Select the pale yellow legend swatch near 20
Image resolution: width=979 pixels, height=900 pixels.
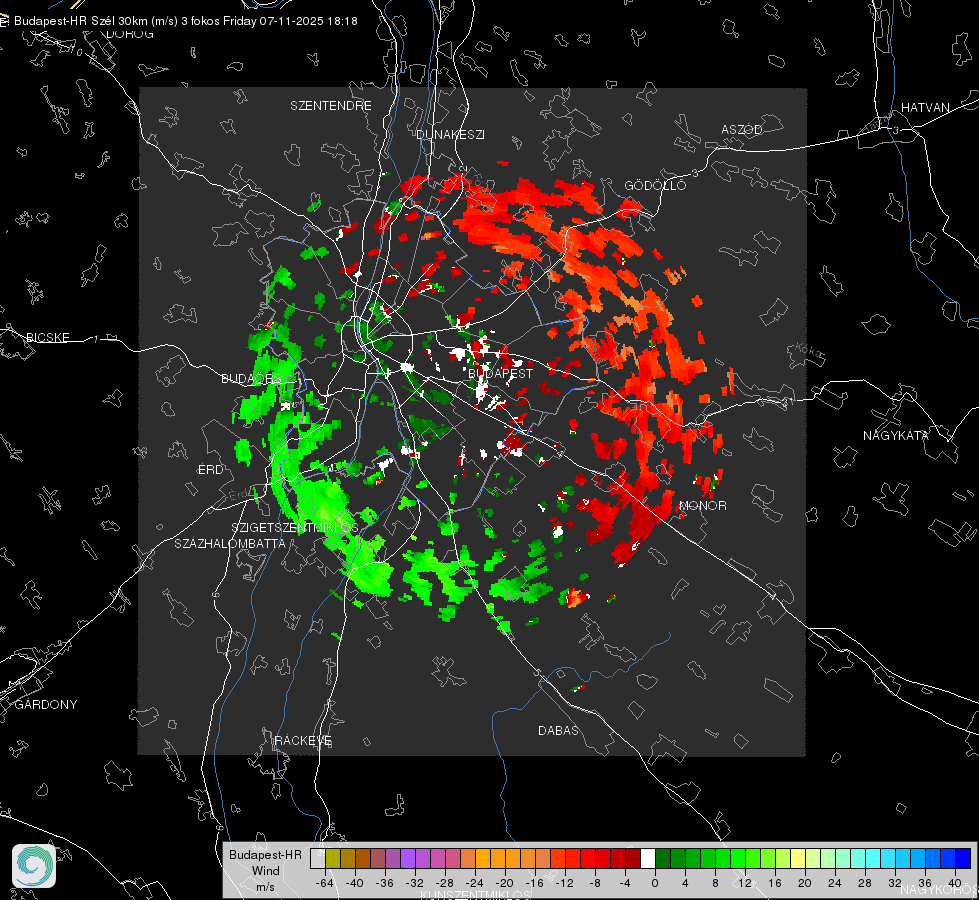tap(798, 859)
